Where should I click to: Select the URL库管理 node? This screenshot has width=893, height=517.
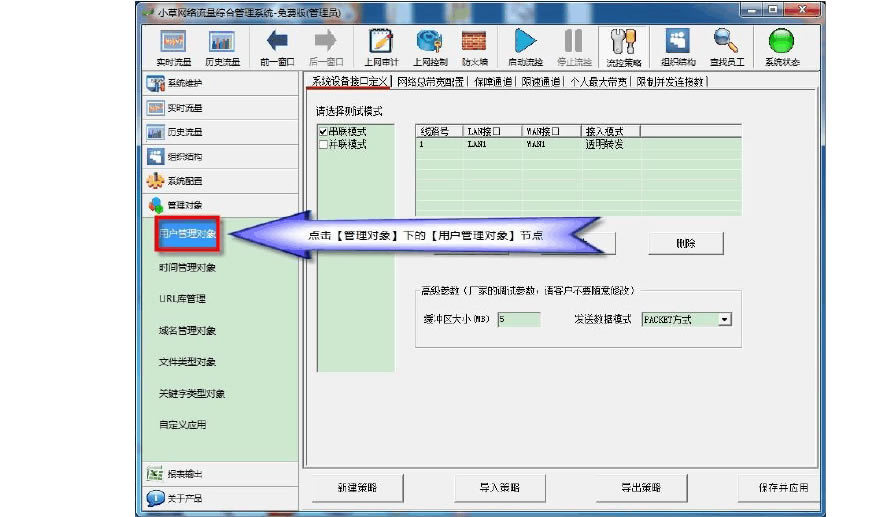coord(182,299)
